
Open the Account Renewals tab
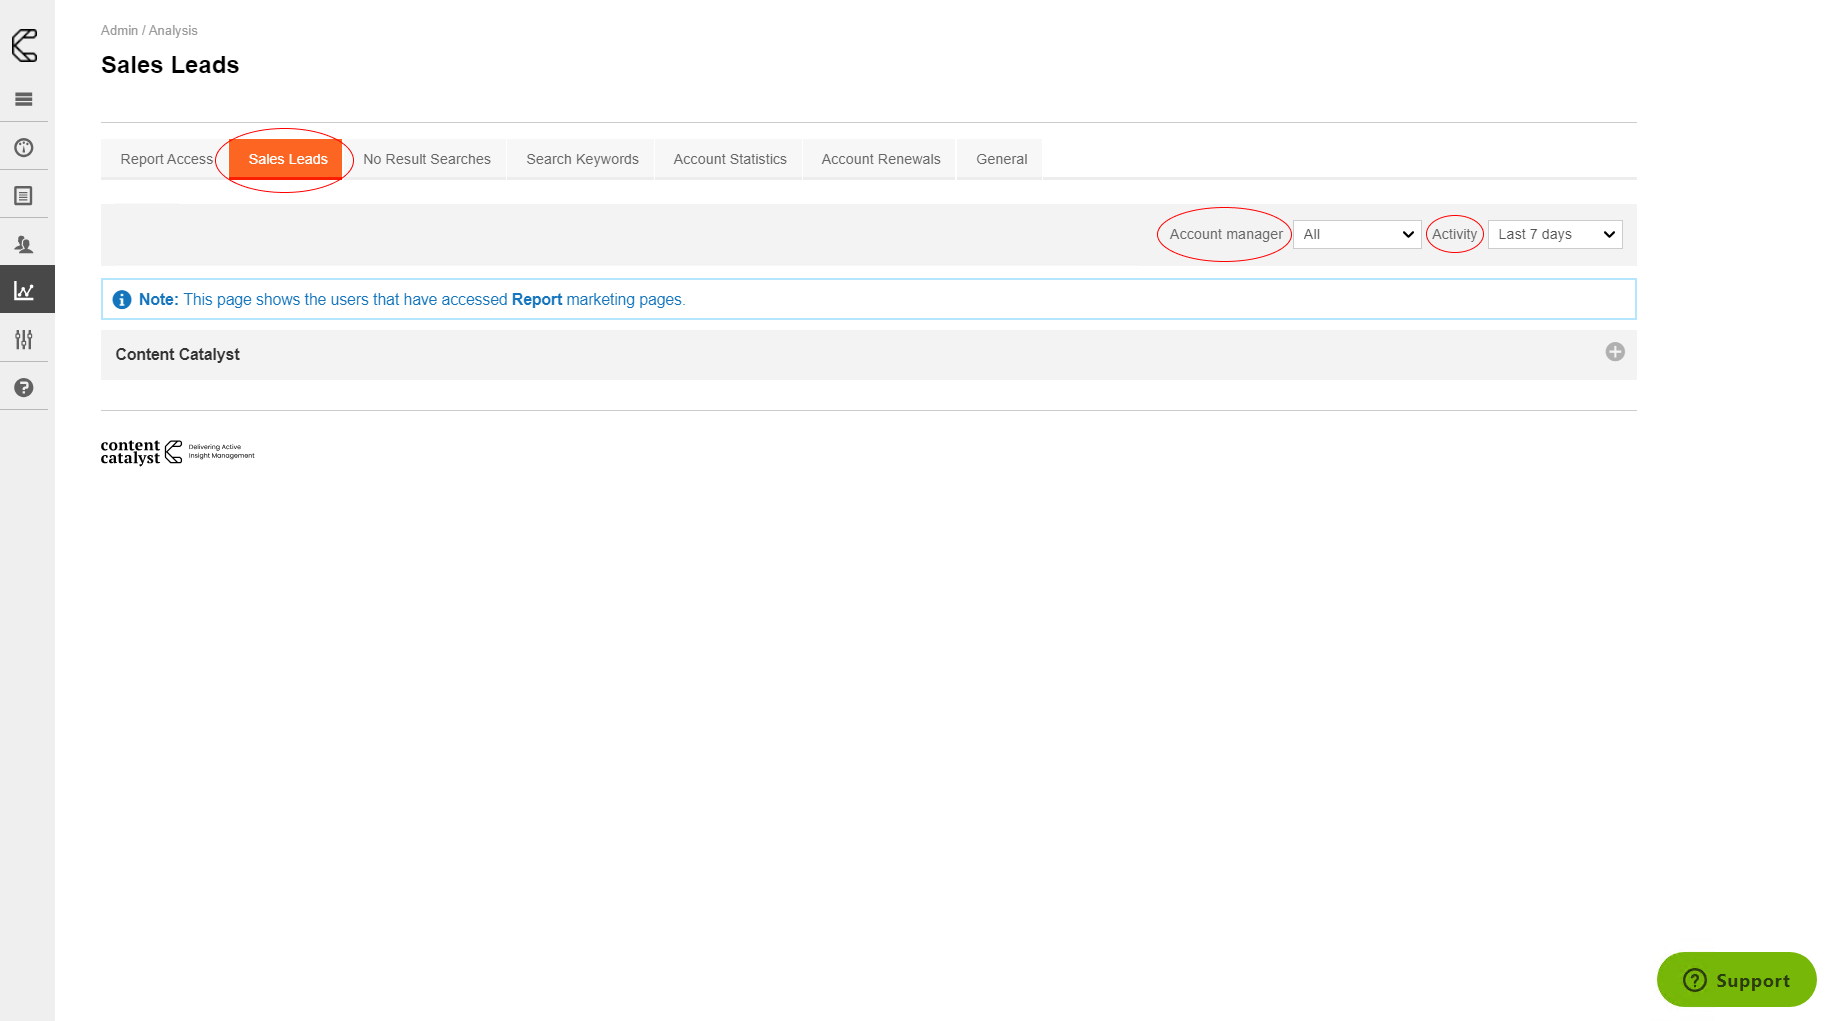click(x=880, y=159)
